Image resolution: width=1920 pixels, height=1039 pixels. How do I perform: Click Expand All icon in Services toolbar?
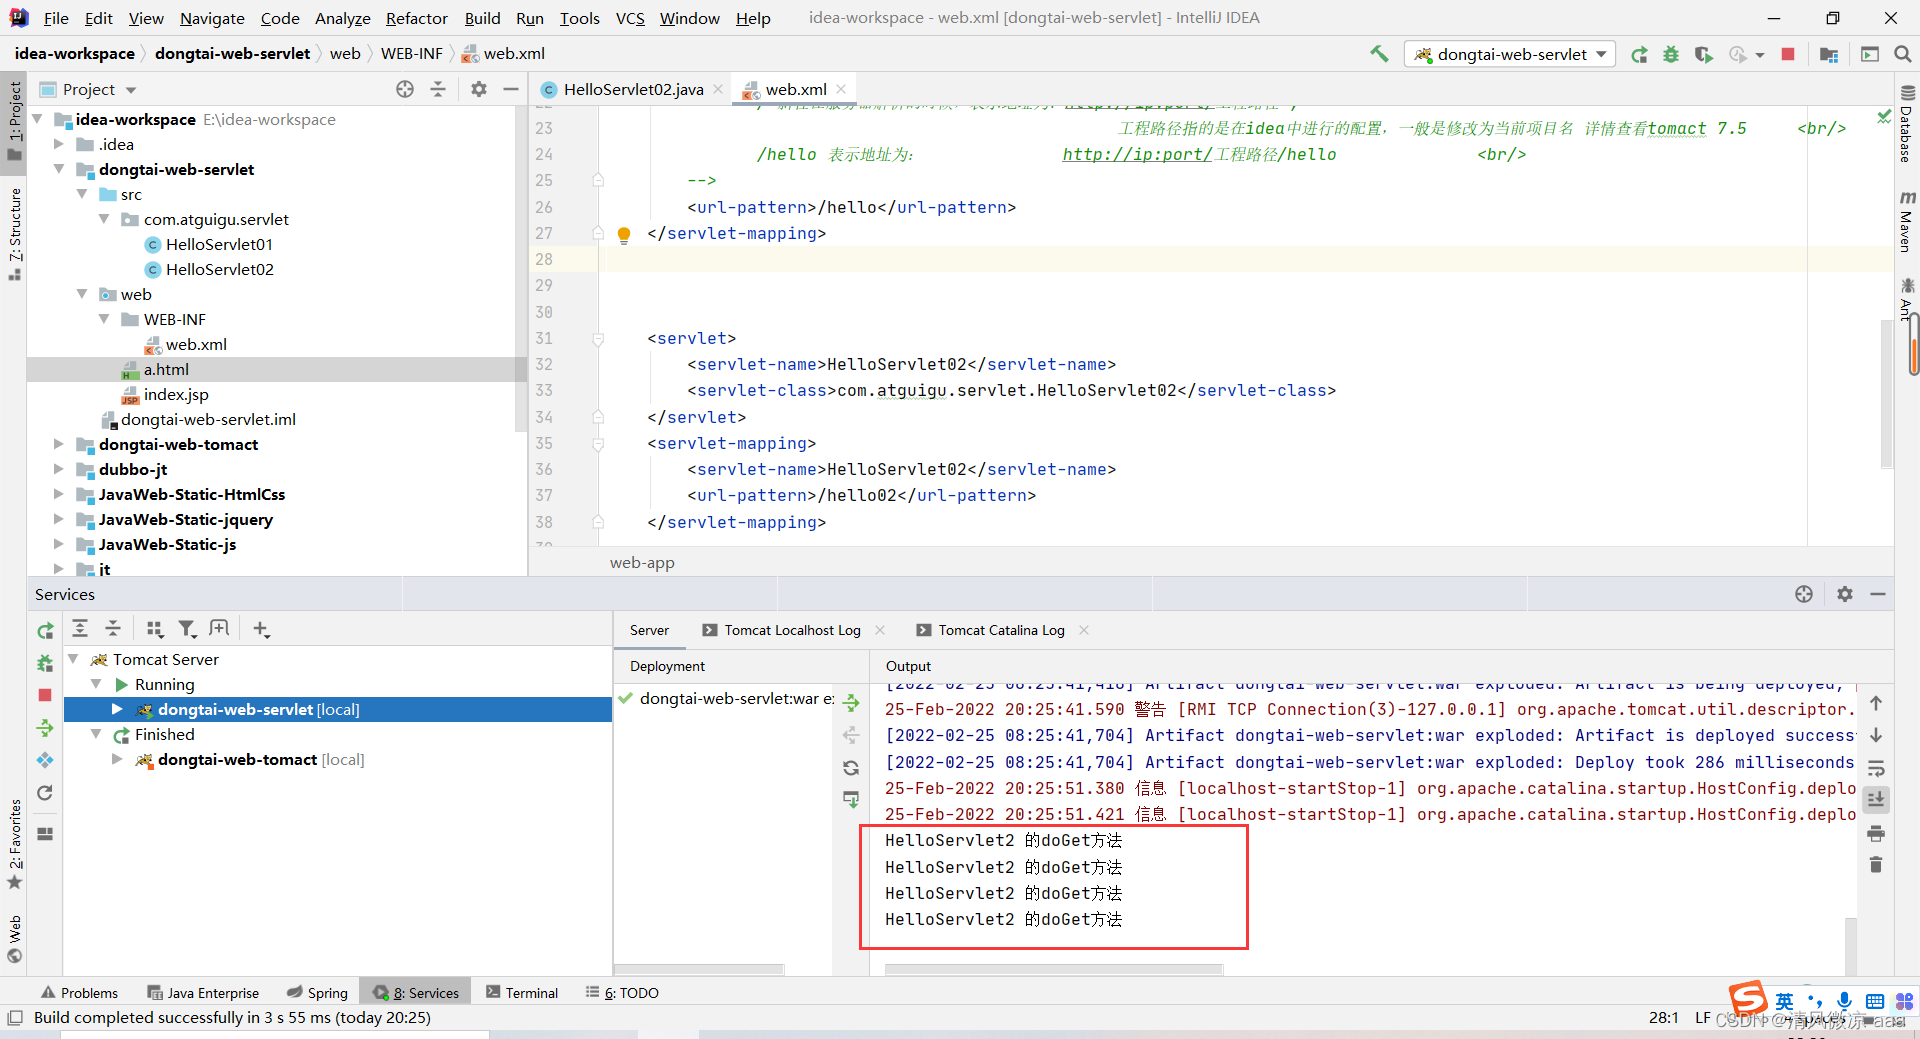[x=80, y=628]
